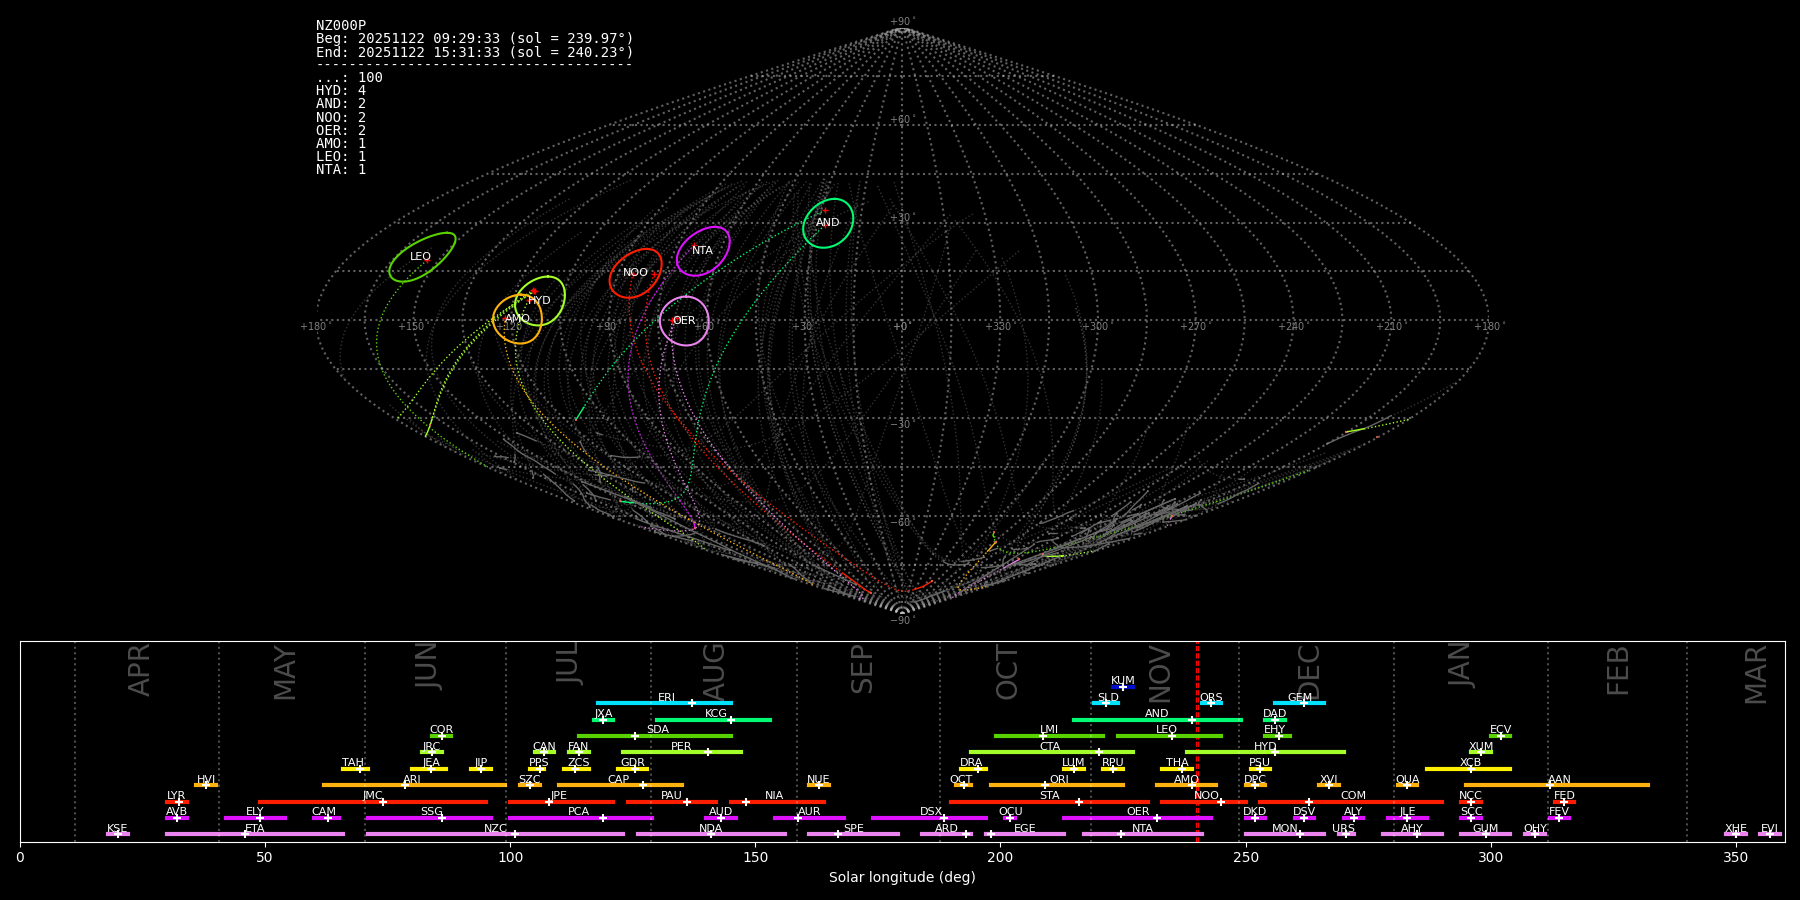The height and width of the screenshot is (900, 1800).
Task: Click the OER radiant ellipse on sky map
Action: 684,321
